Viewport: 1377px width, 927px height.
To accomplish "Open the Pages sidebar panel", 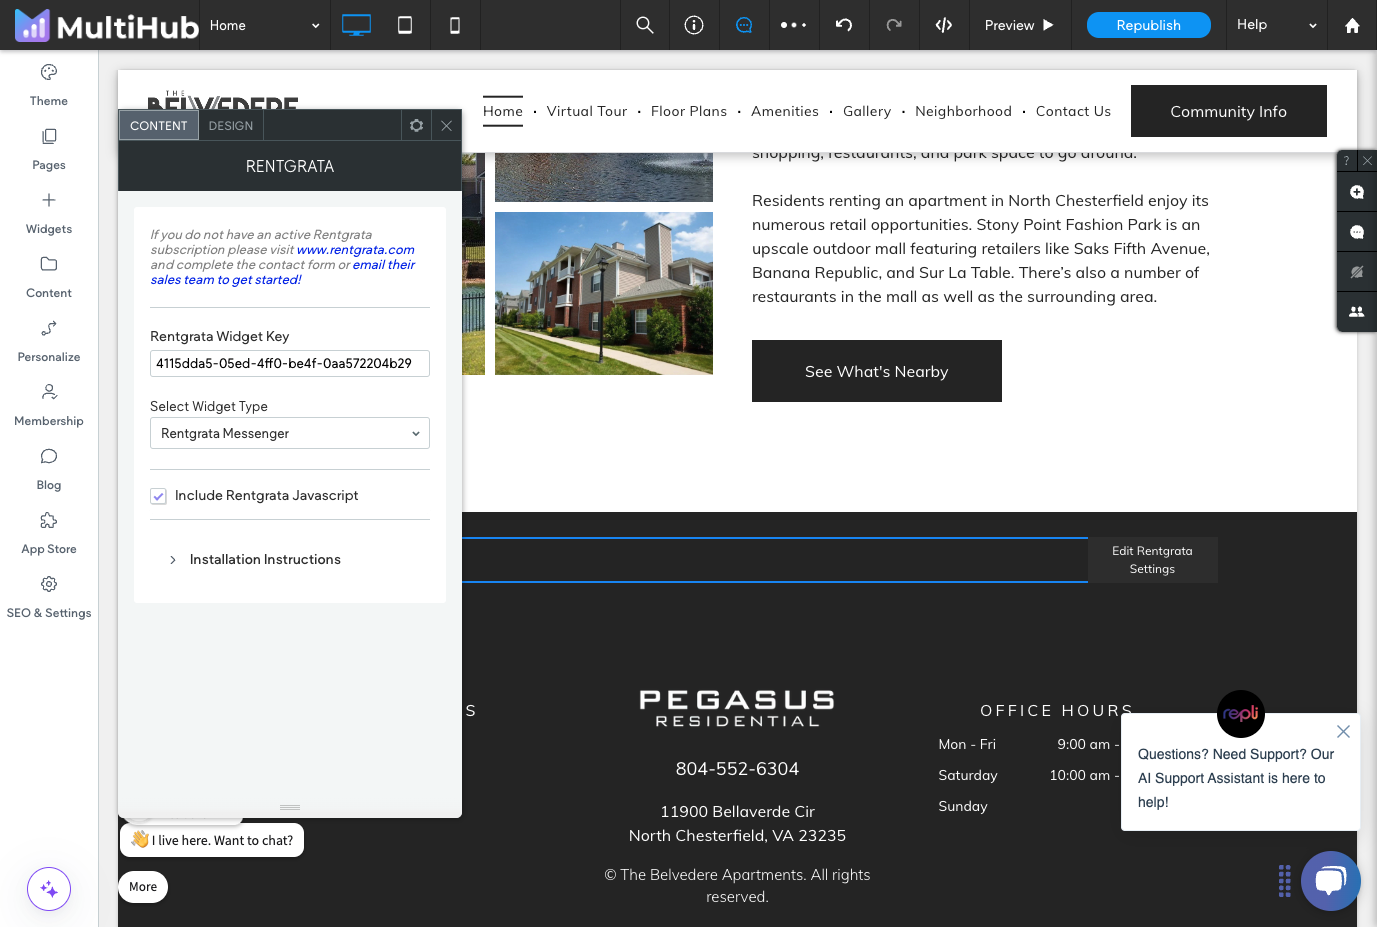I will (x=49, y=149).
